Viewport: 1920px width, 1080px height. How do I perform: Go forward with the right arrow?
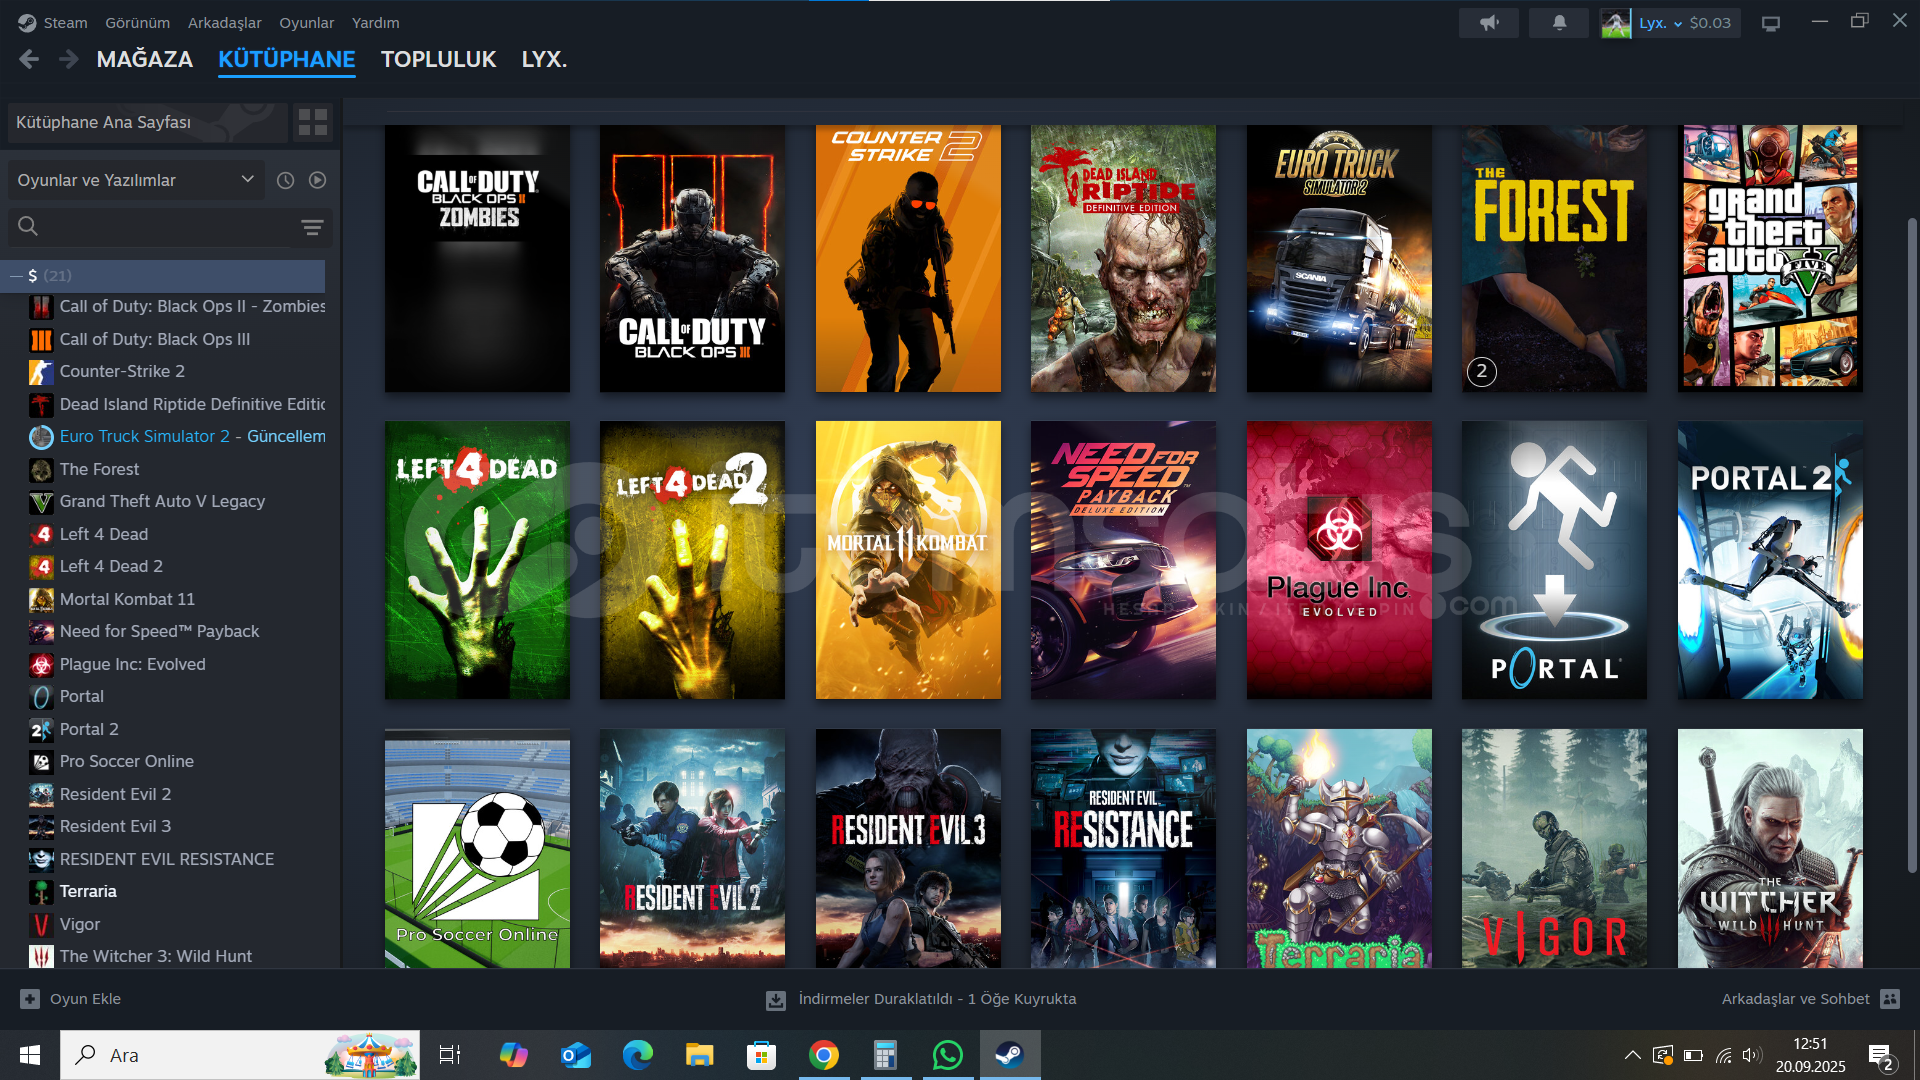click(x=68, y=60)
